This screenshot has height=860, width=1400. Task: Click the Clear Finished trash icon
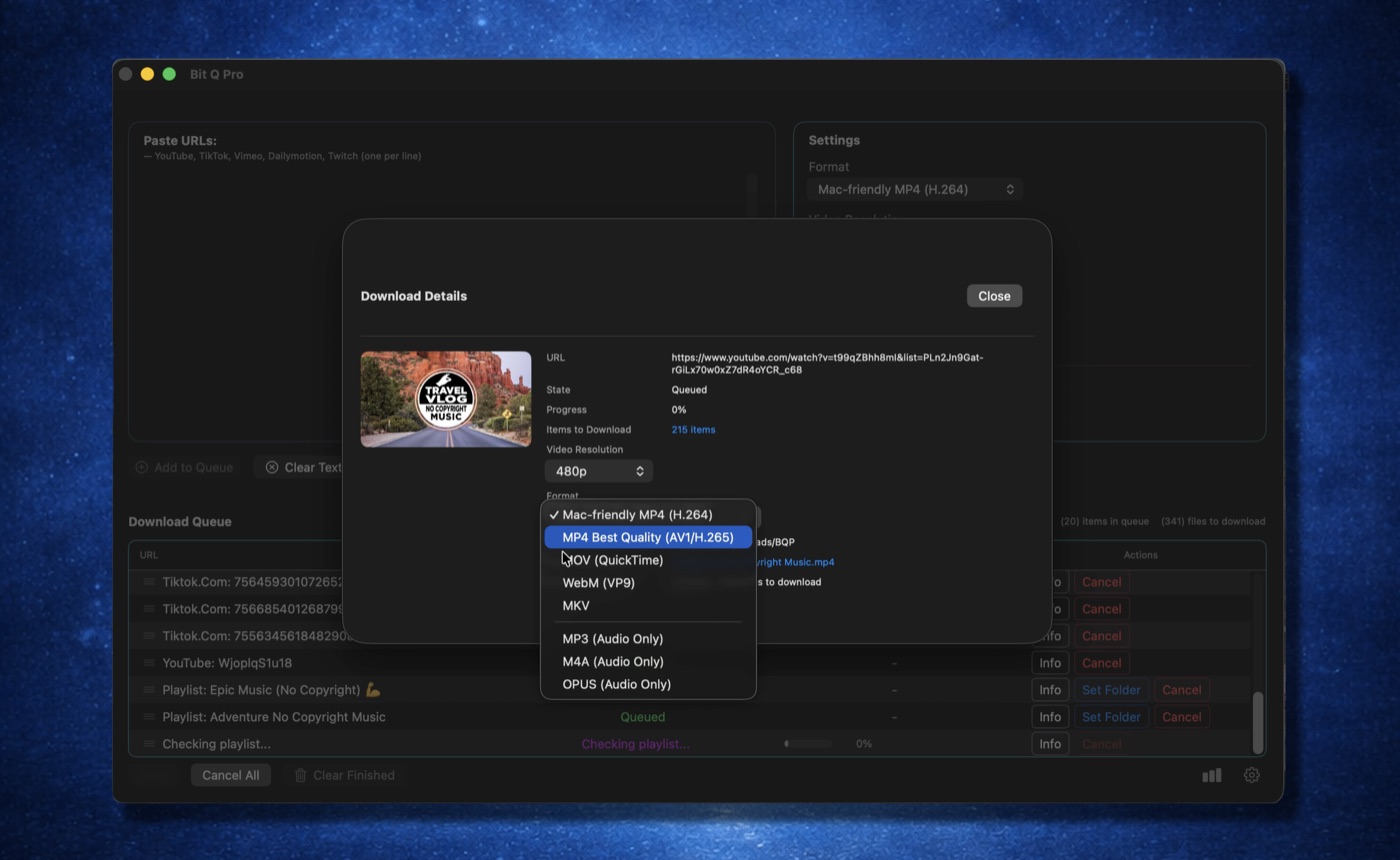point(300,775)
